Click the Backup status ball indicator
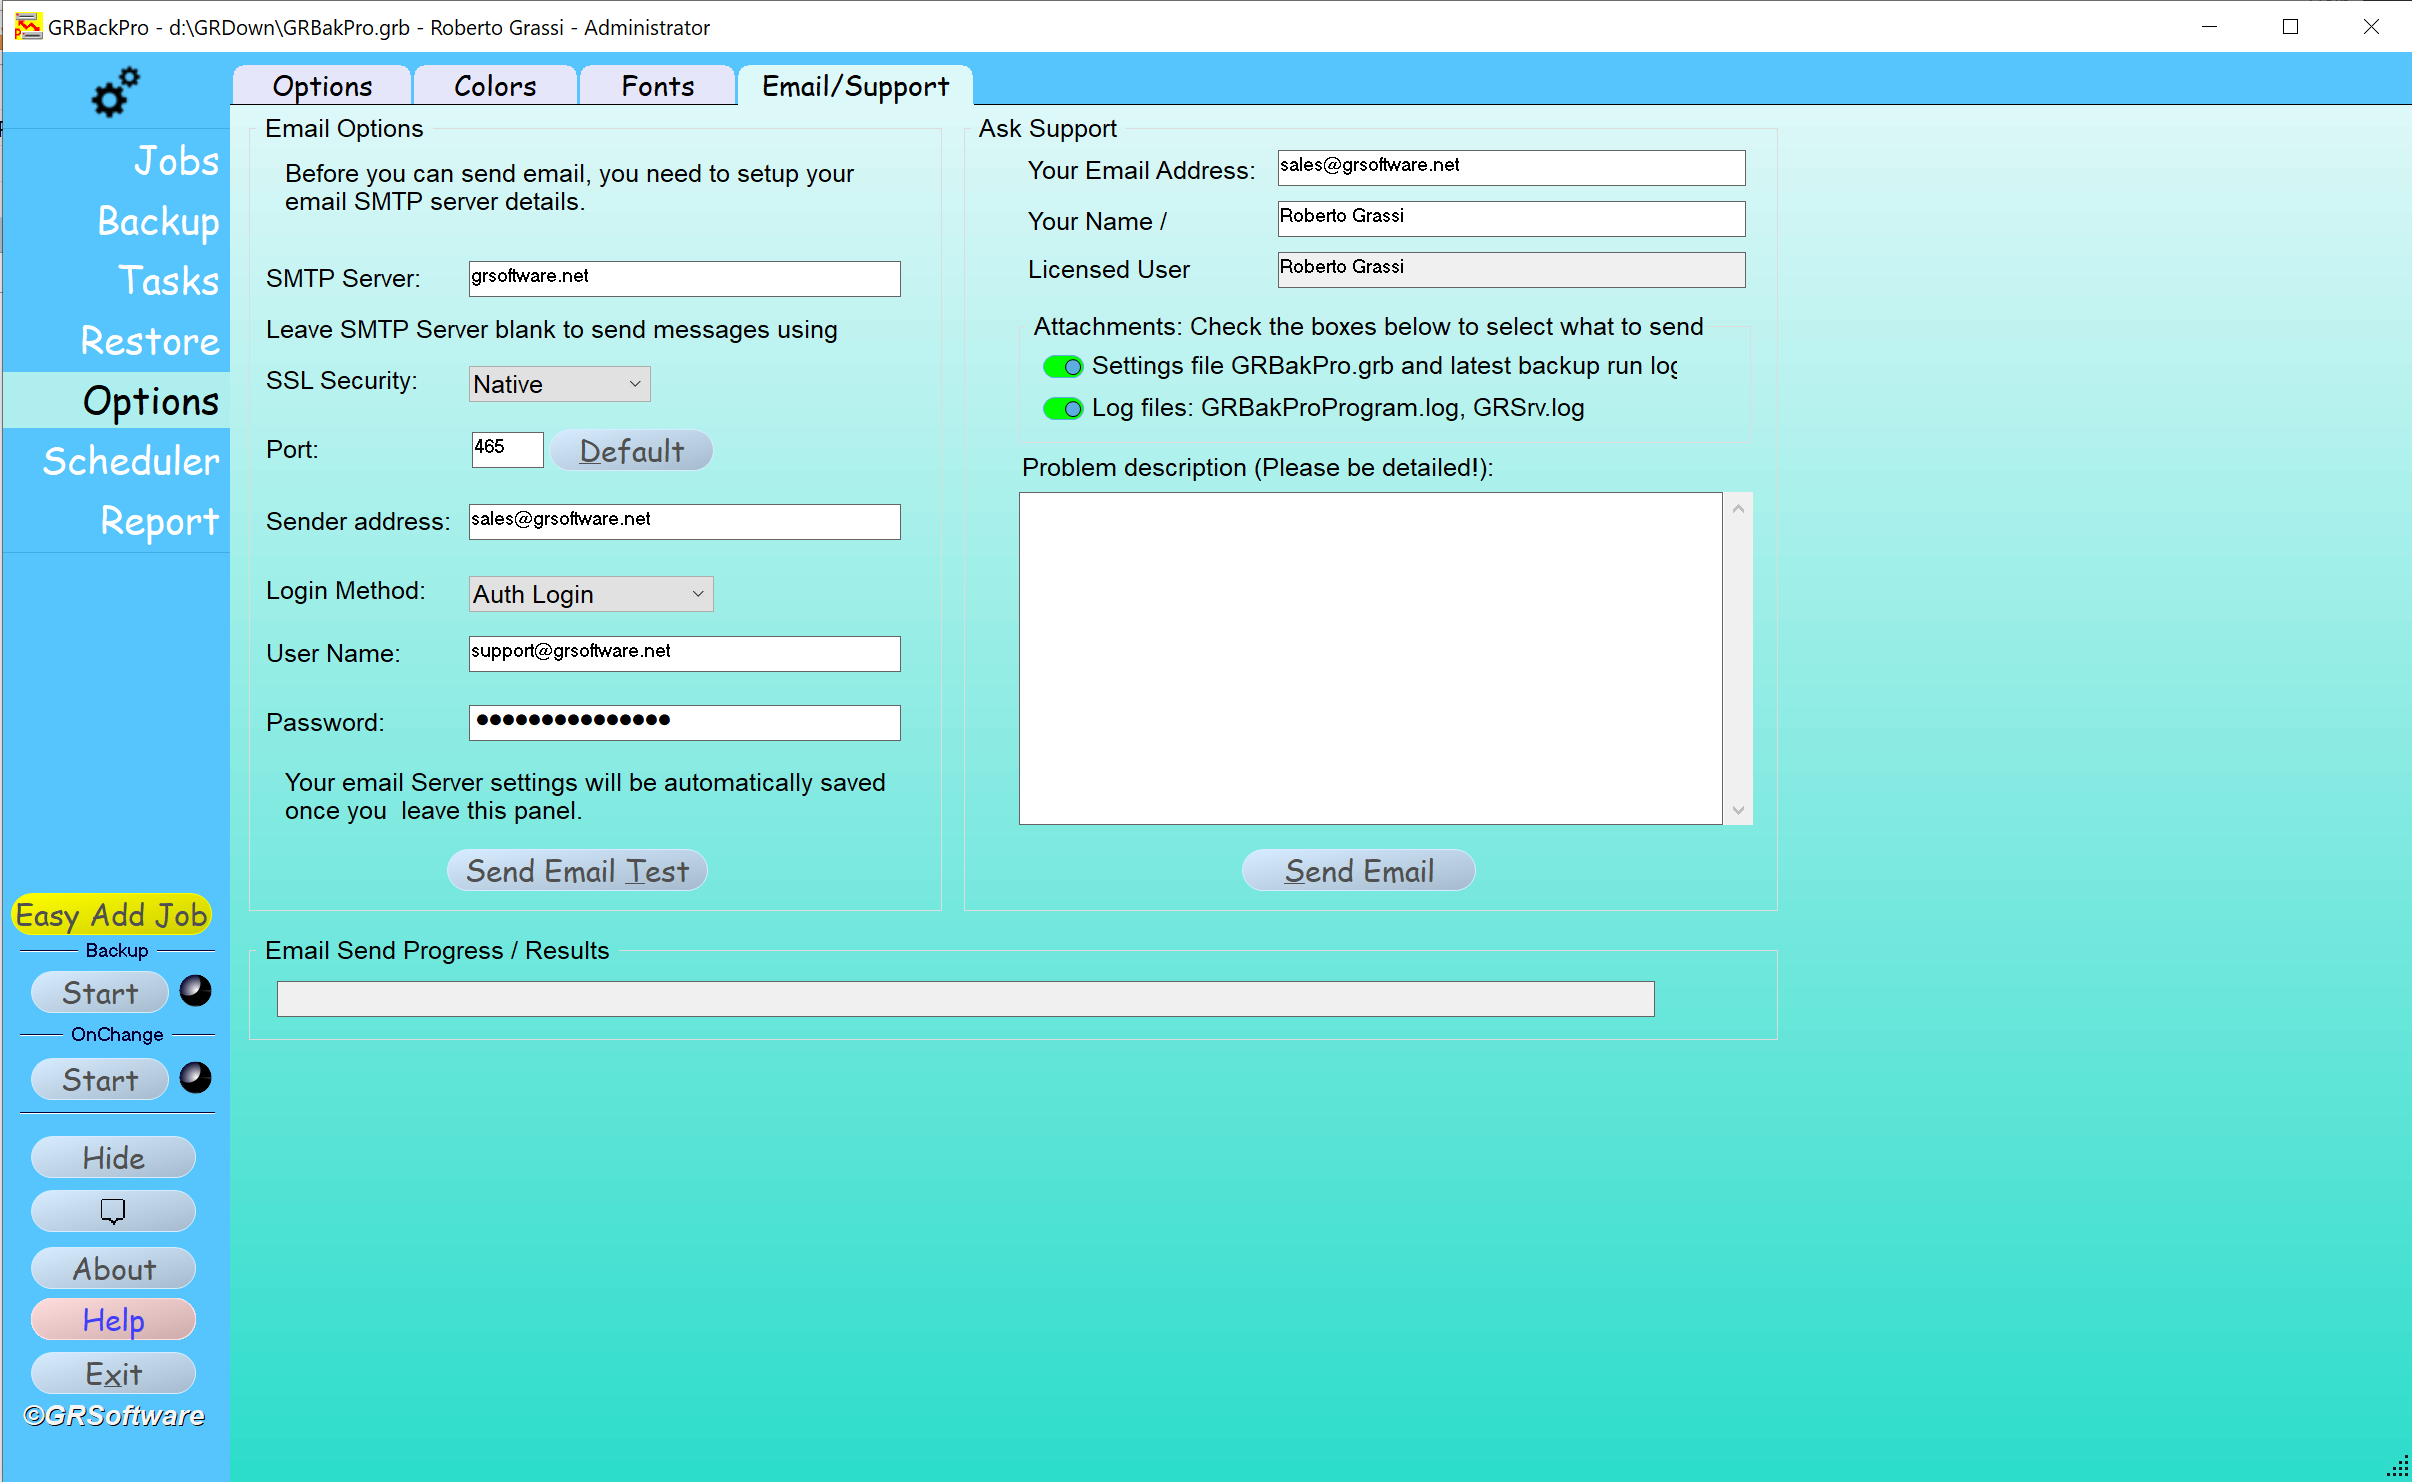 (195, 991)
